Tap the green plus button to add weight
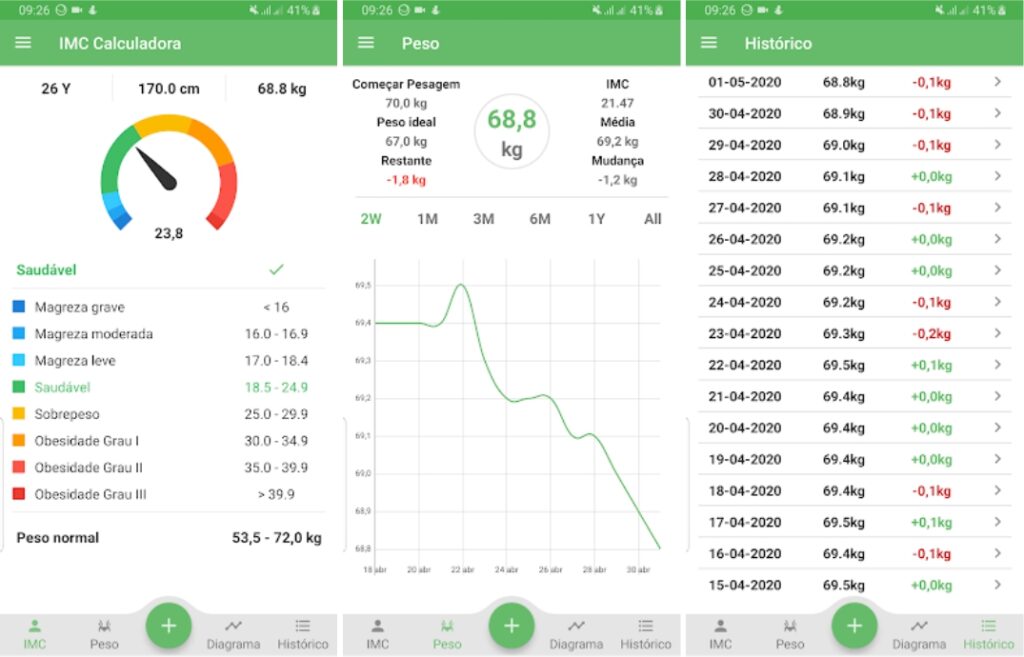Image resolution: width=1024 pixels, height=657 pixels. coord(169,626)
